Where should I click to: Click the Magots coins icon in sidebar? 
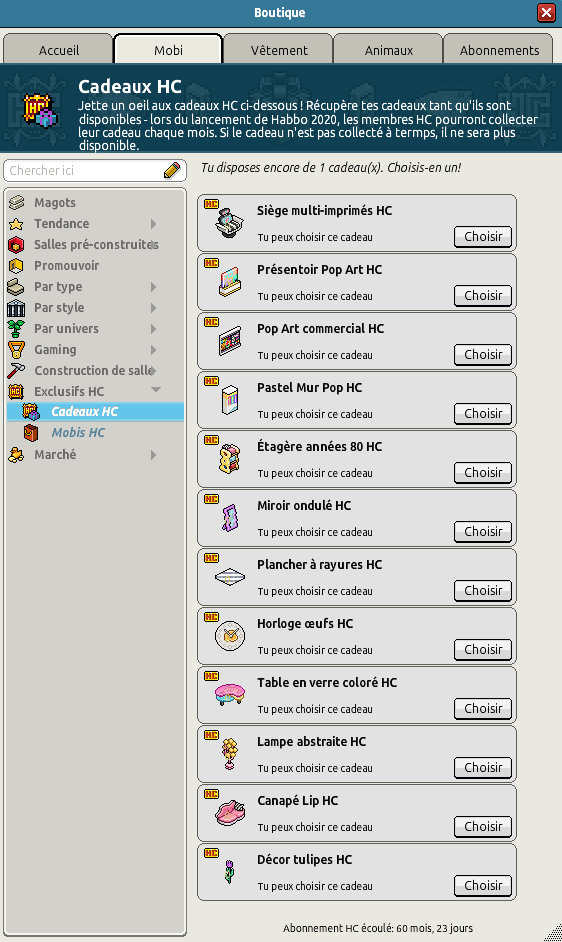click(x=16, y=202)
